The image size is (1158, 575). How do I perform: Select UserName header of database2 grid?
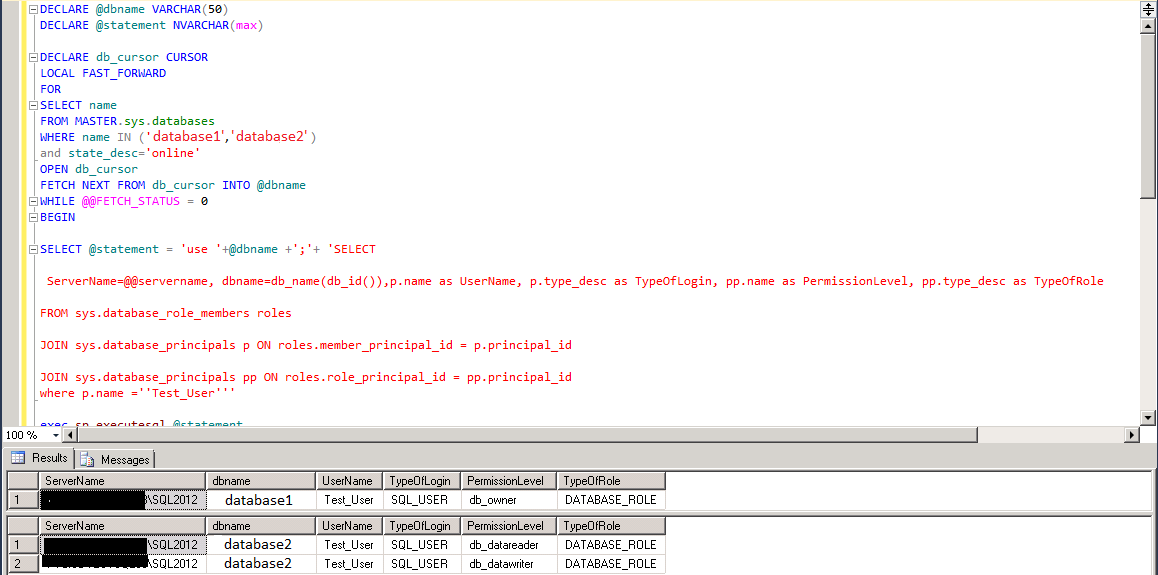point(349,526)
